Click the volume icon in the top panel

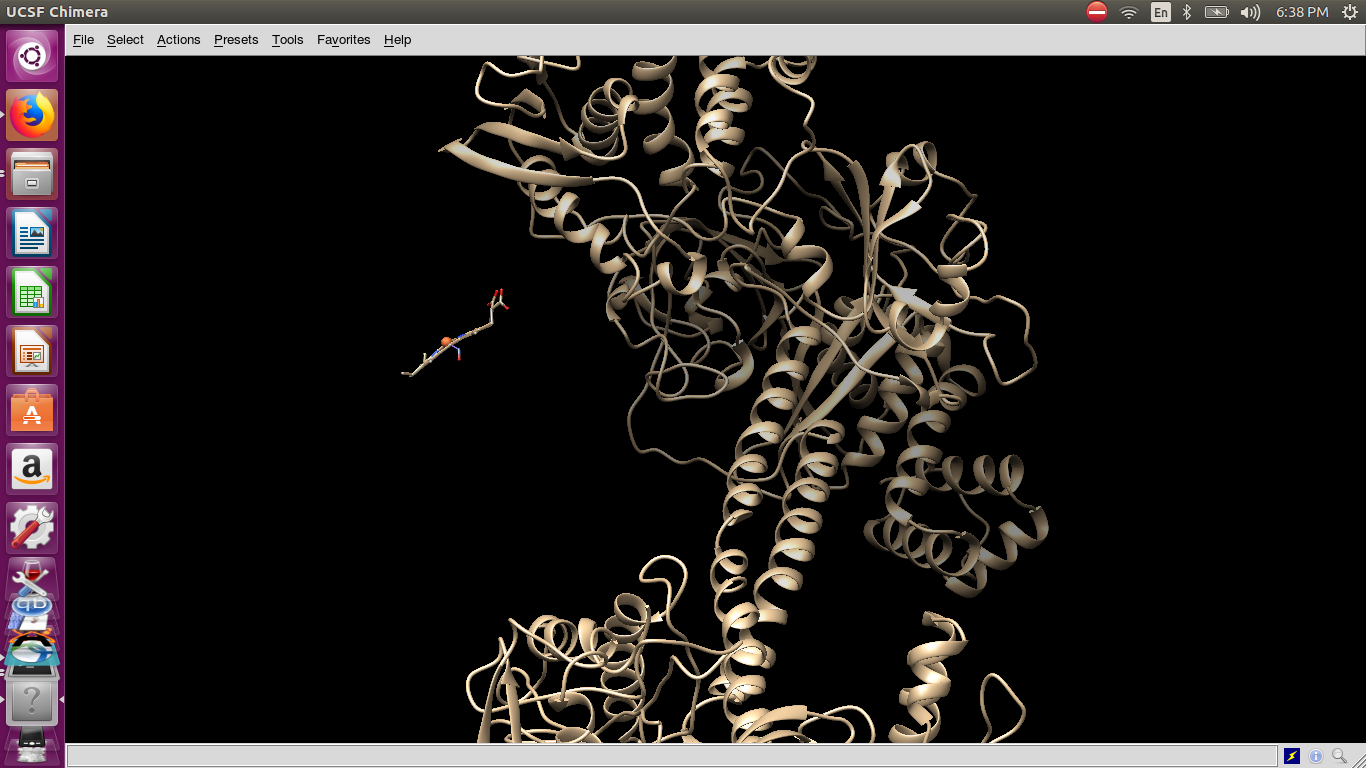pos(1249,12)
